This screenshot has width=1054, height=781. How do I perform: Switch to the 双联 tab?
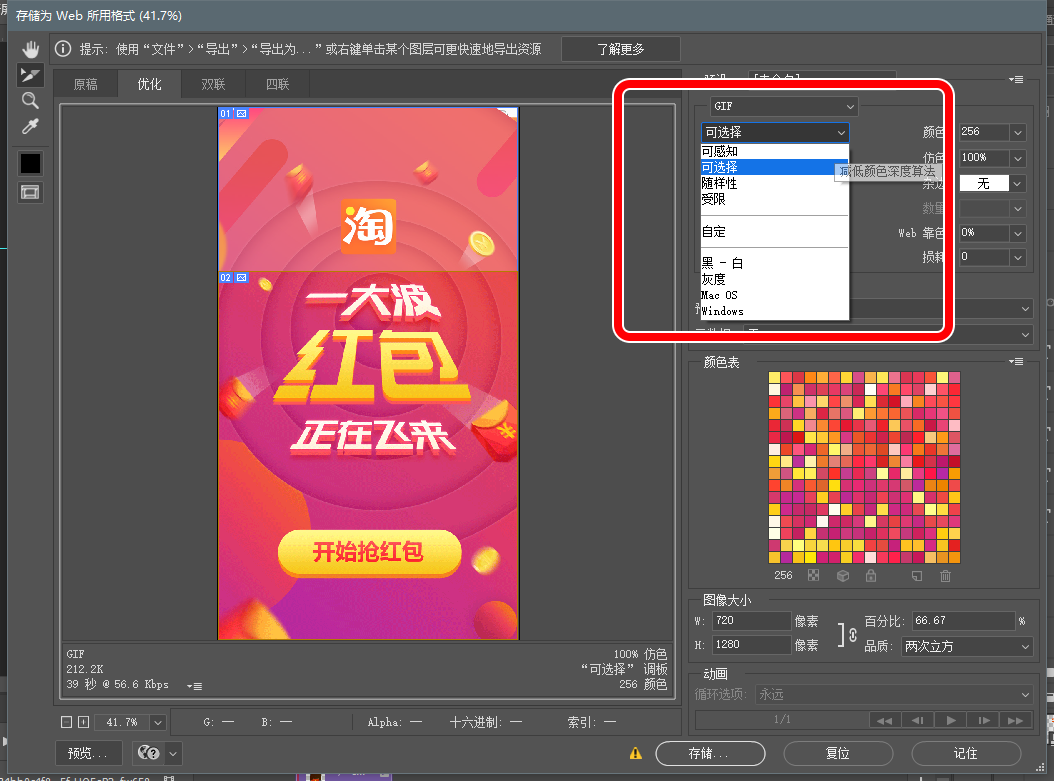(x=213, y=84)
